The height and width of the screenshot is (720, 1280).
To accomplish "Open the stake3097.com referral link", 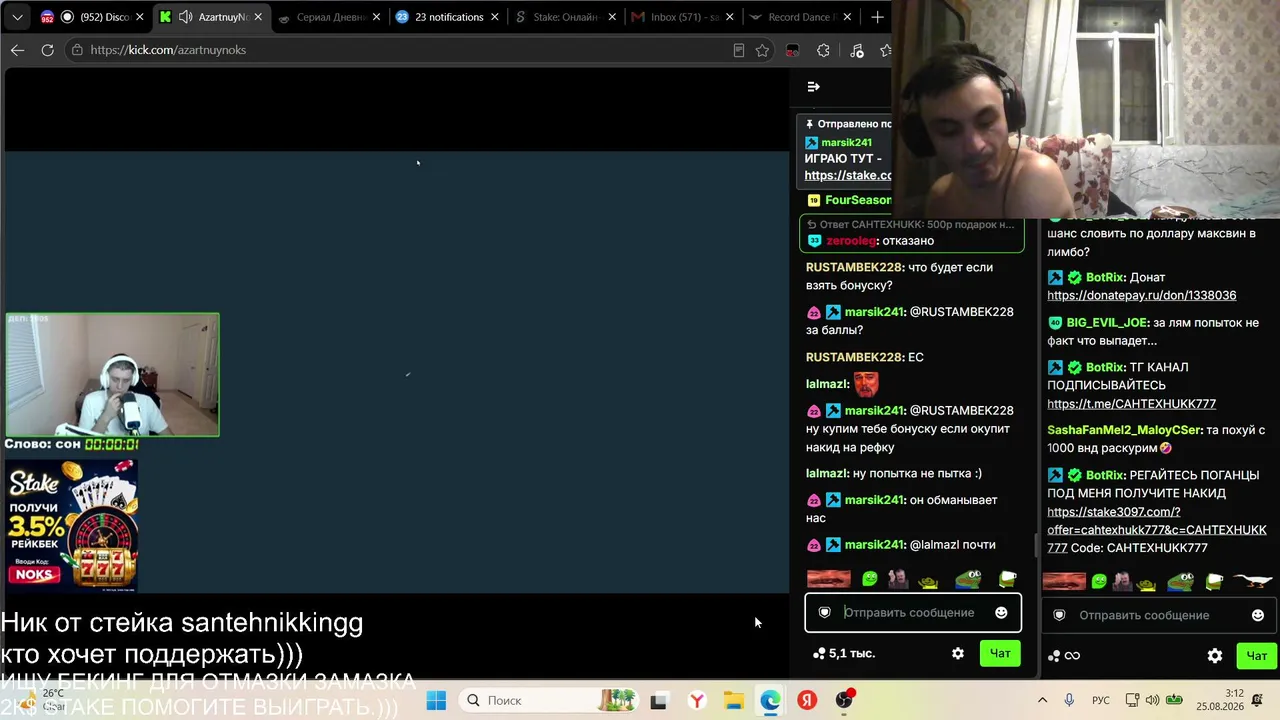I will pos(1156,530).
